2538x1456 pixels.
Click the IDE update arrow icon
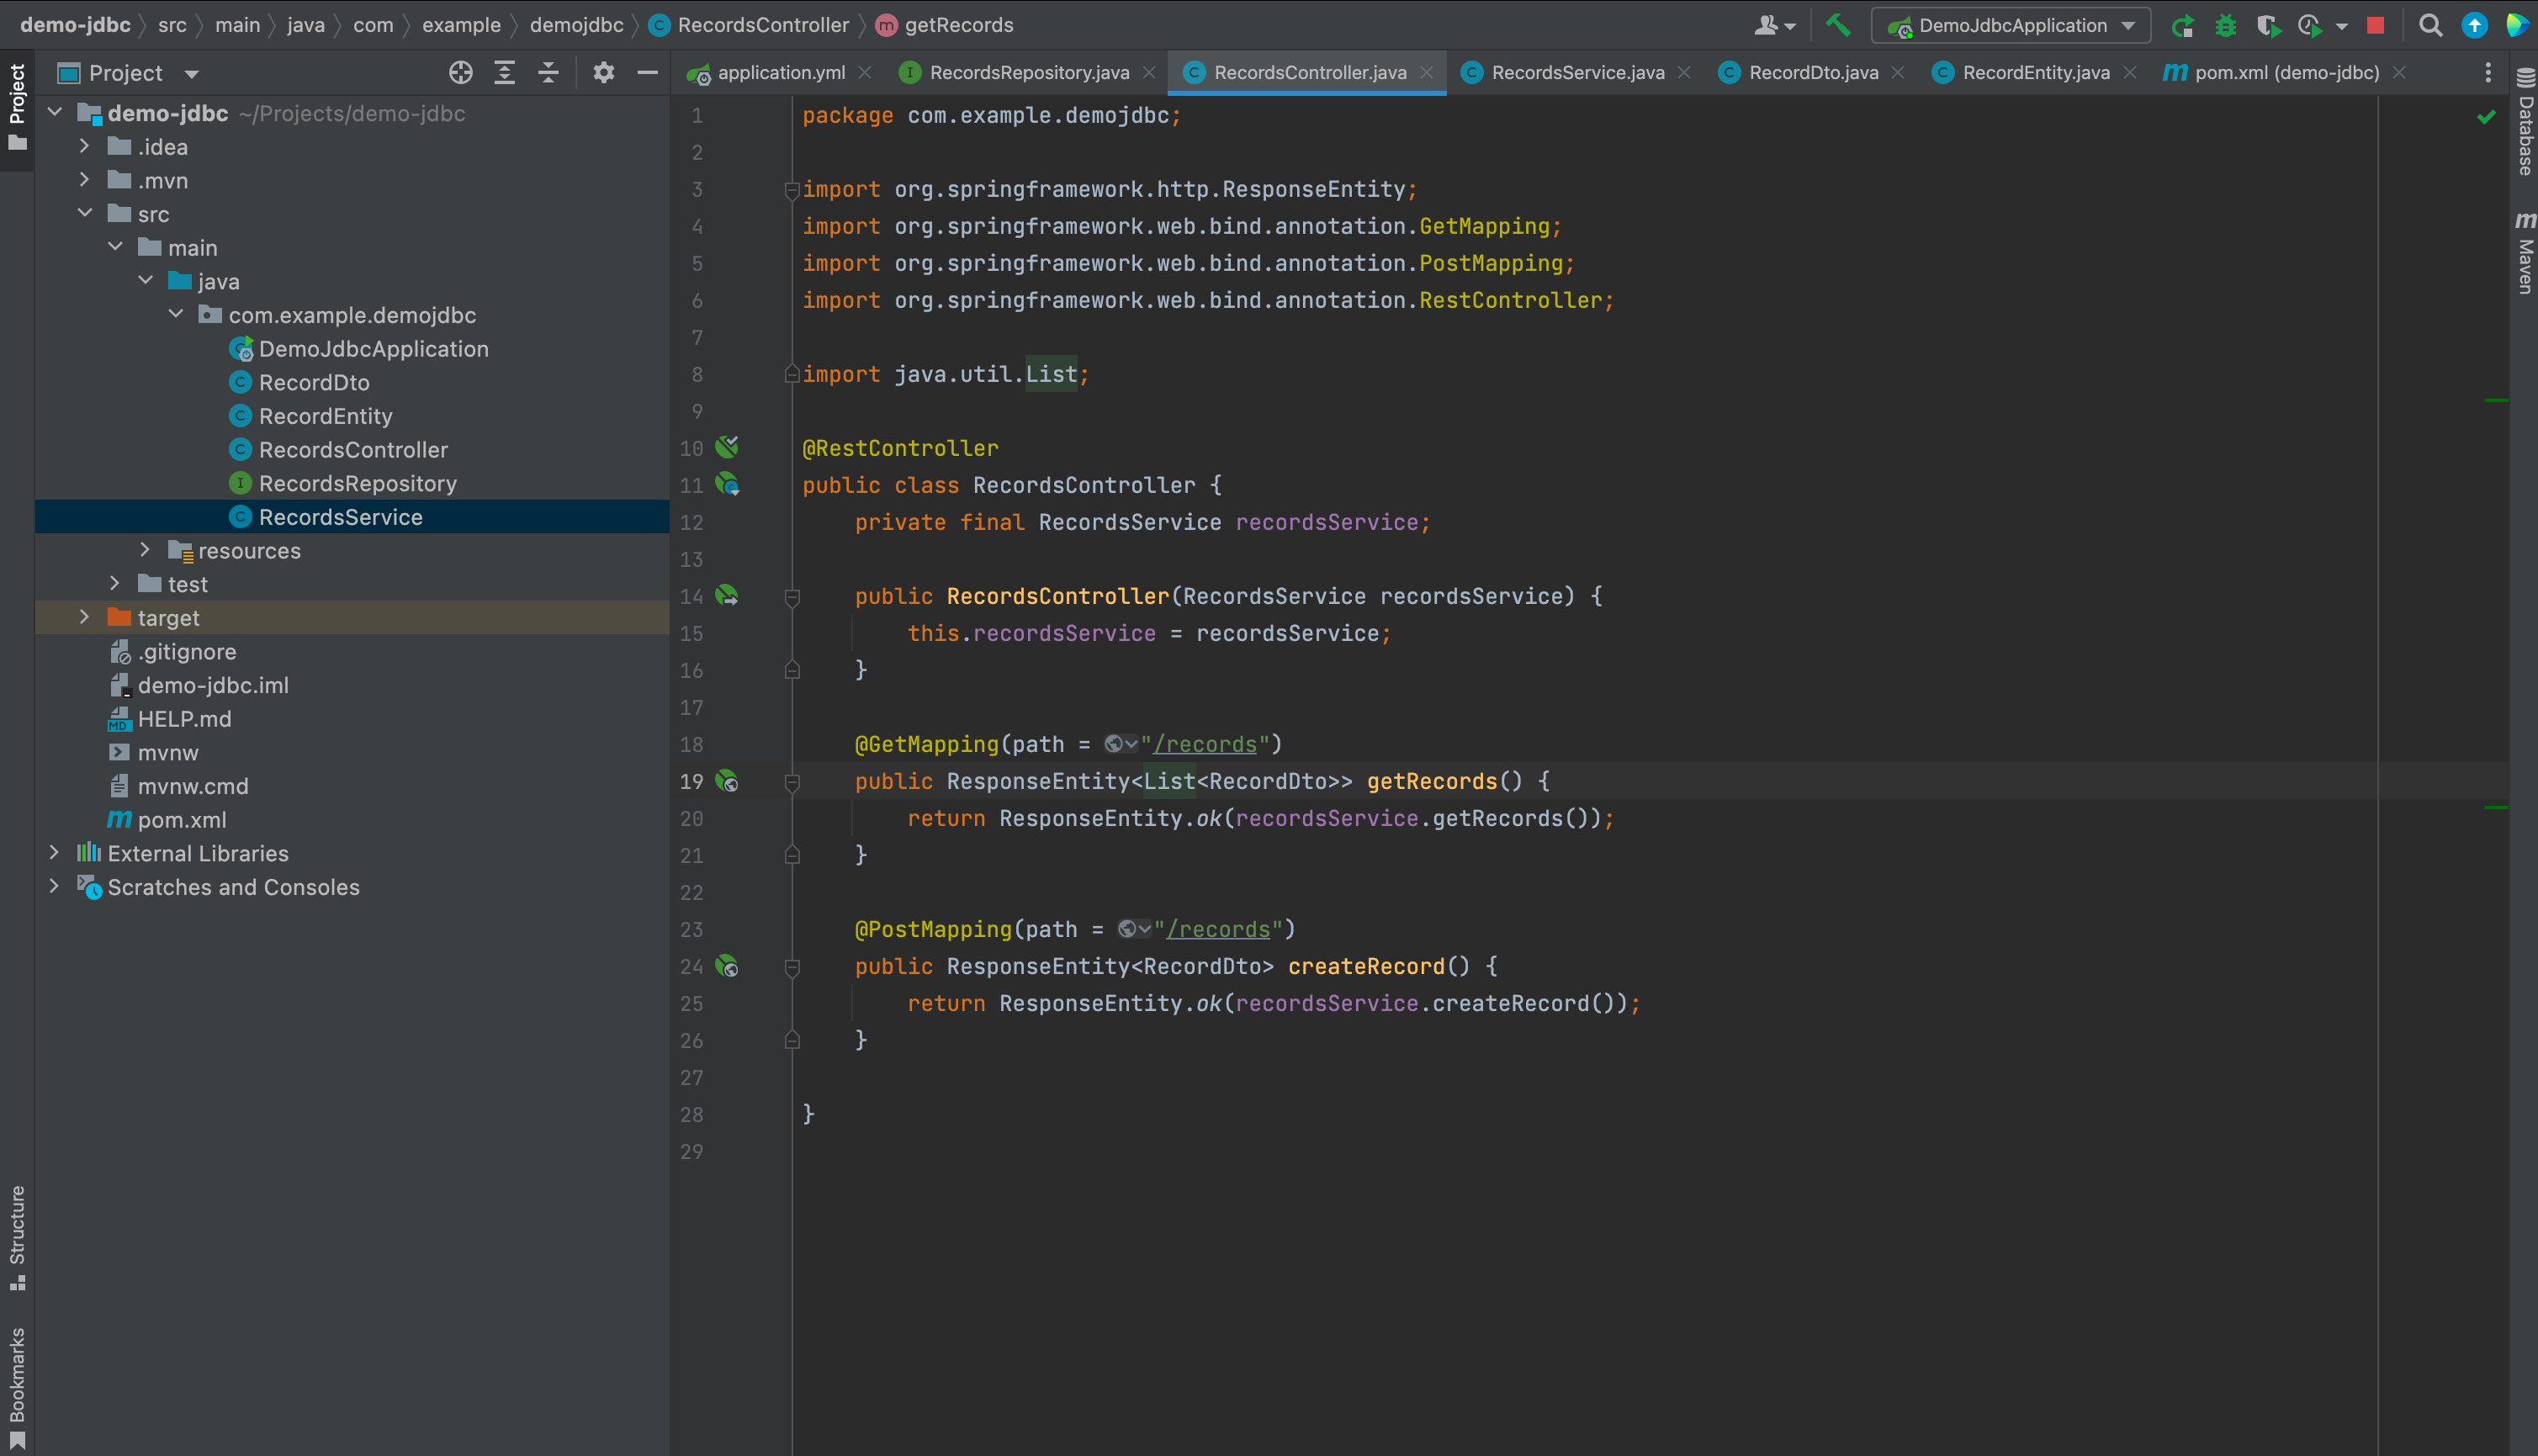pos(2474,26)
